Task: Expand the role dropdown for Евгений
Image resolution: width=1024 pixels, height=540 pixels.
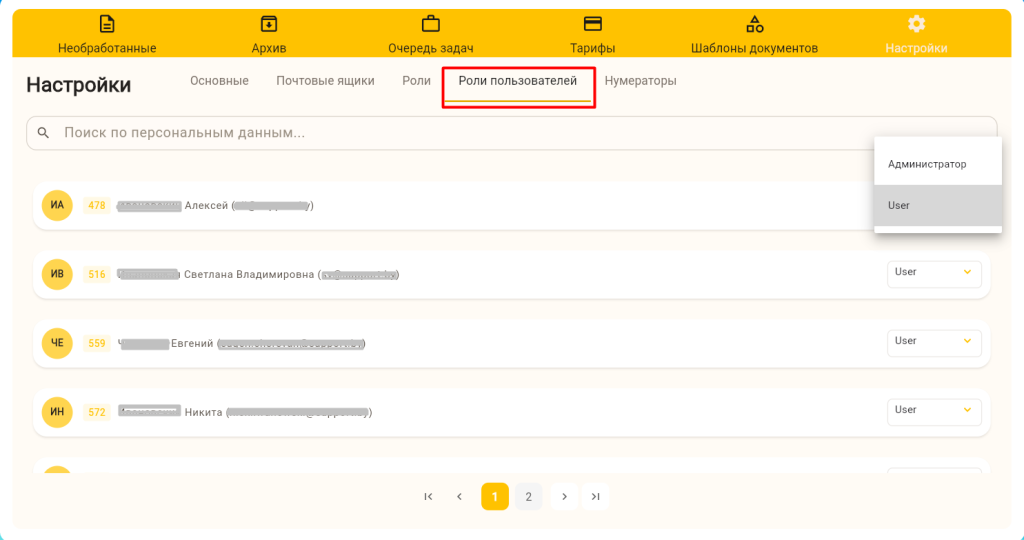Action: 934,342
